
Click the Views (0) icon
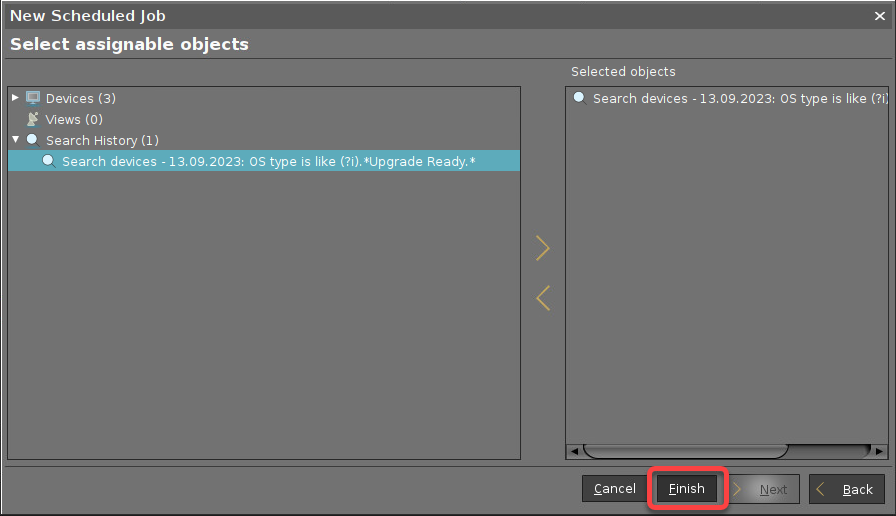tap(33, 119)
